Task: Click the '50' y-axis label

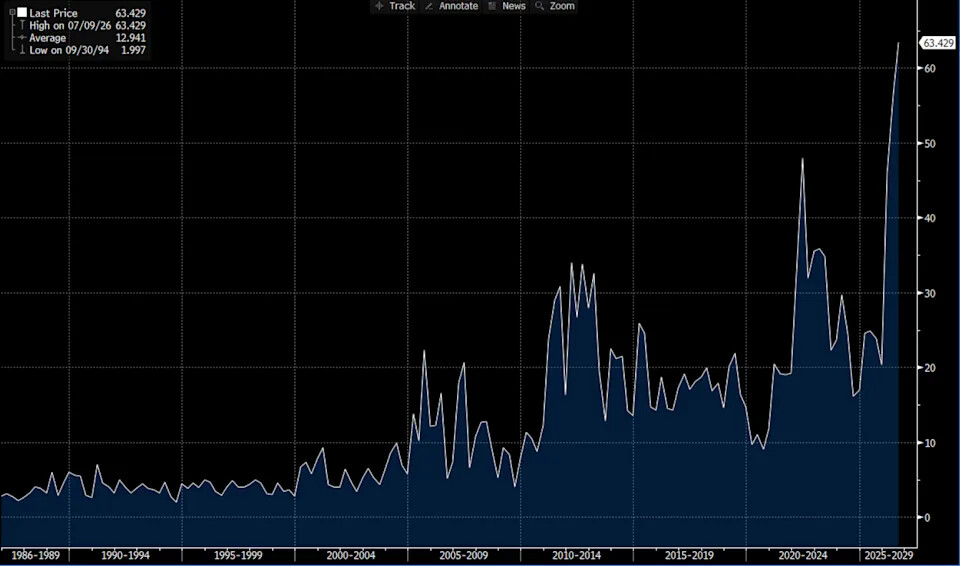Action: (930, 143)
